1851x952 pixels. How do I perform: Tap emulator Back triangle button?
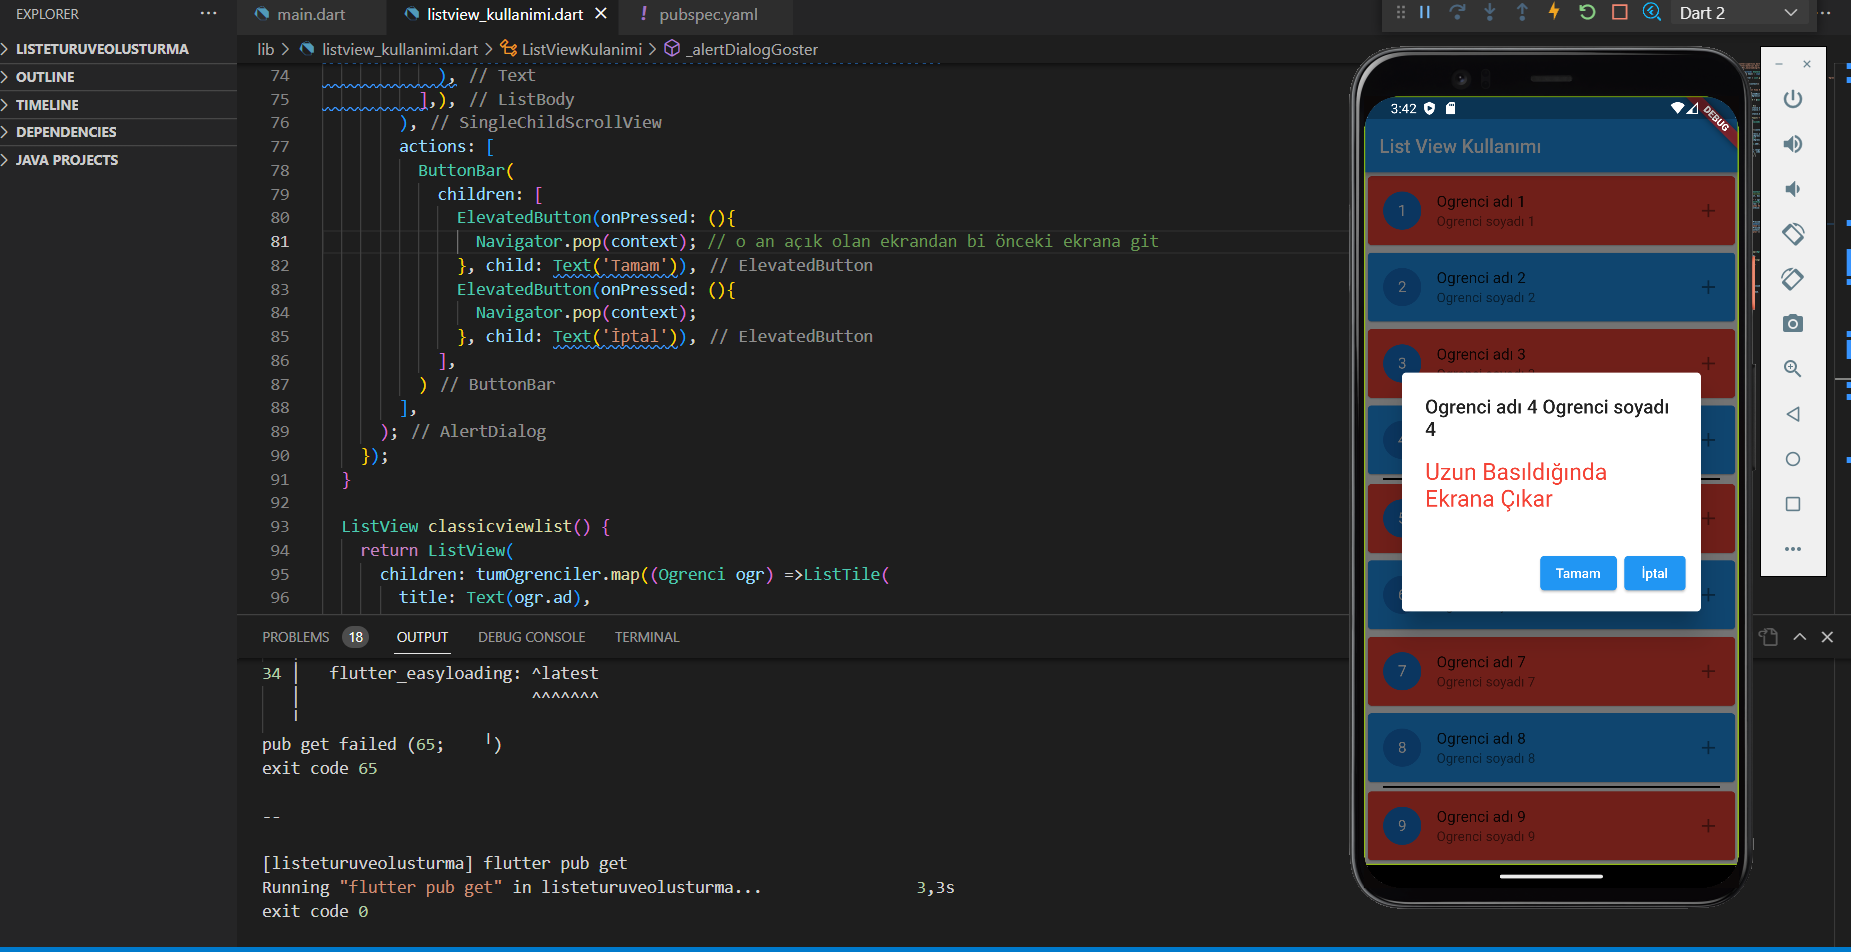[x=1793, y=414]
